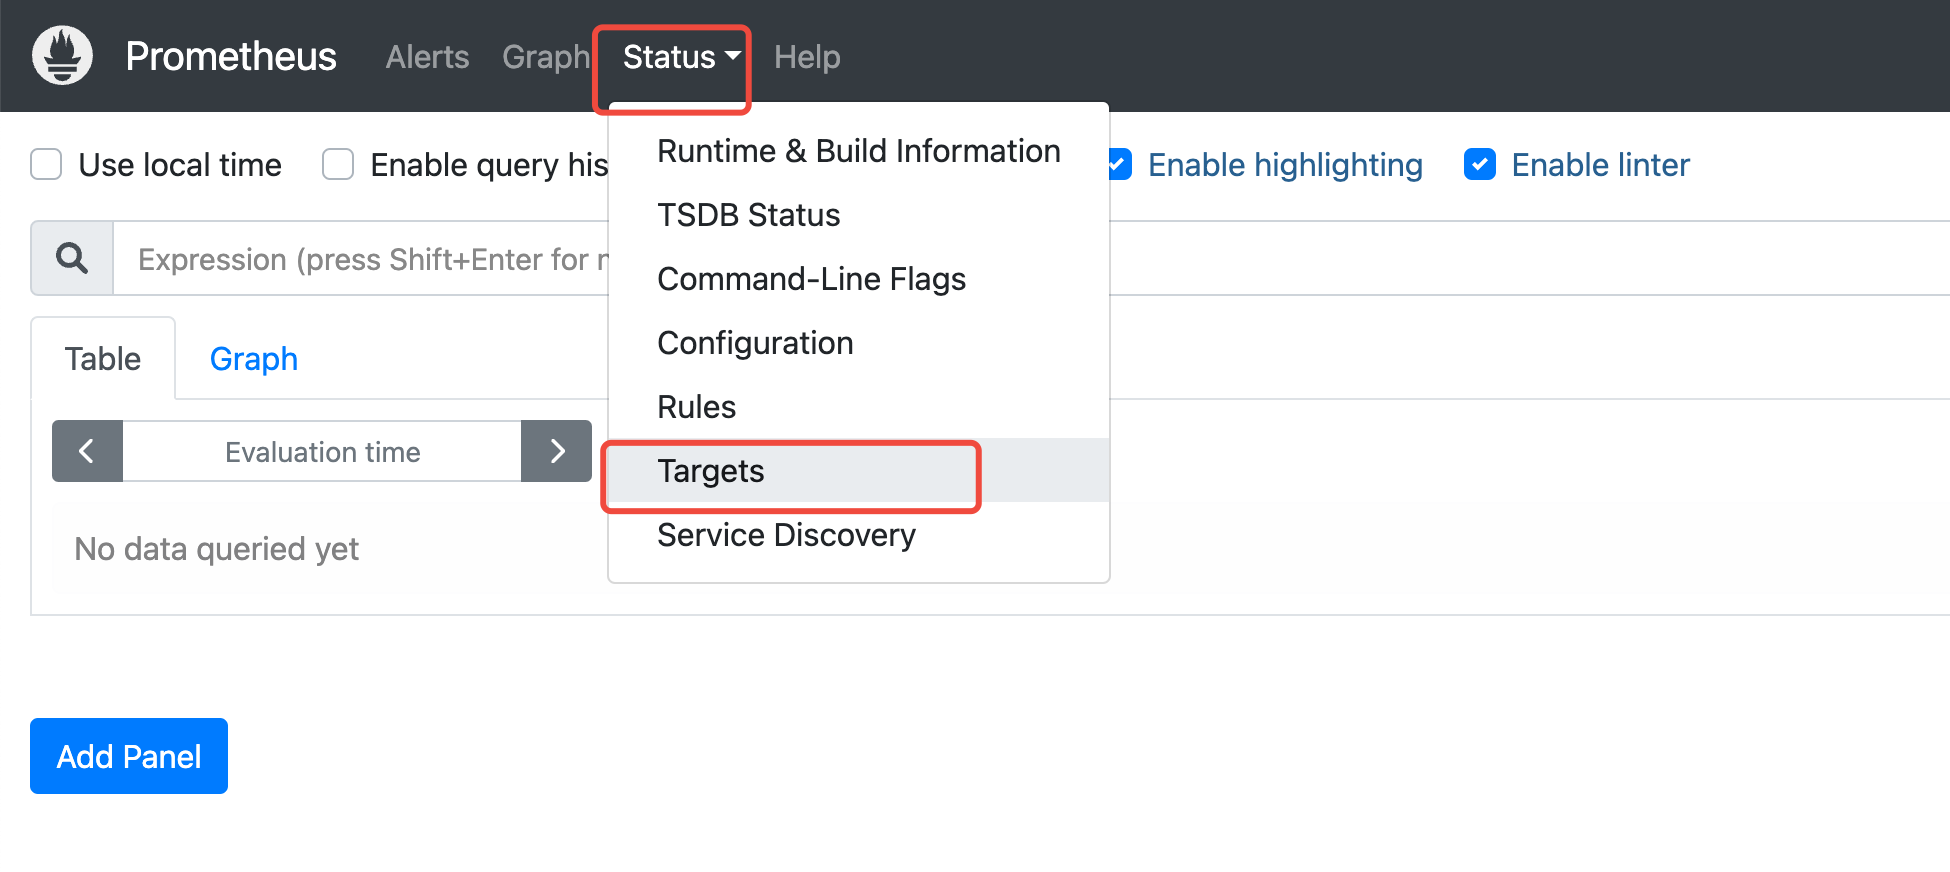Click the Prometheus brand title
The image size is (1950, 872).
tap(231, 56)
